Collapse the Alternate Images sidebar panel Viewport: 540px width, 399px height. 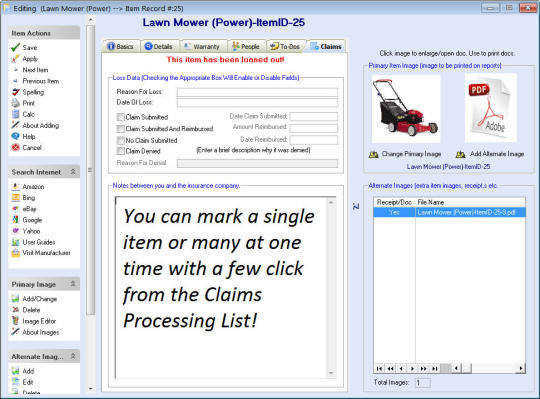pyautogui.click(x=73, y=356)
